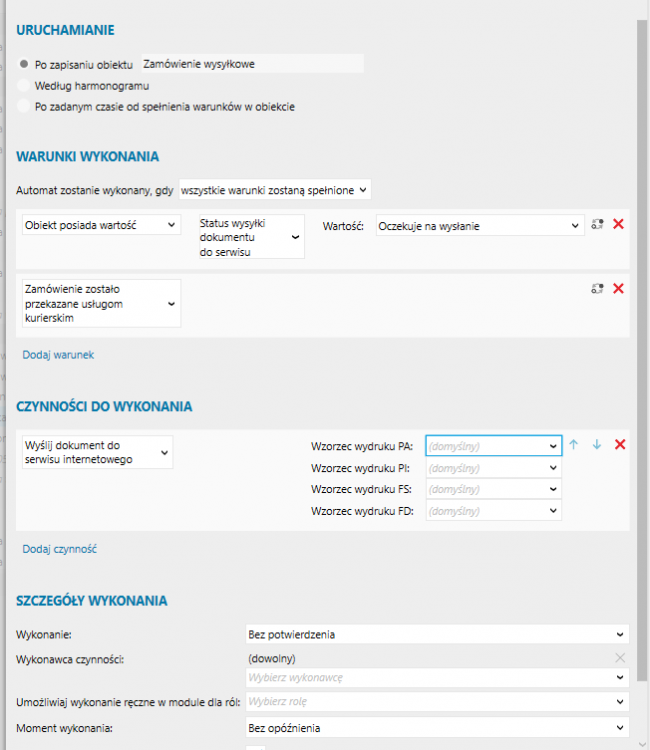Click the 'Wartość:' label
This screenshot has width=650, height=750.
coord(343,226)
